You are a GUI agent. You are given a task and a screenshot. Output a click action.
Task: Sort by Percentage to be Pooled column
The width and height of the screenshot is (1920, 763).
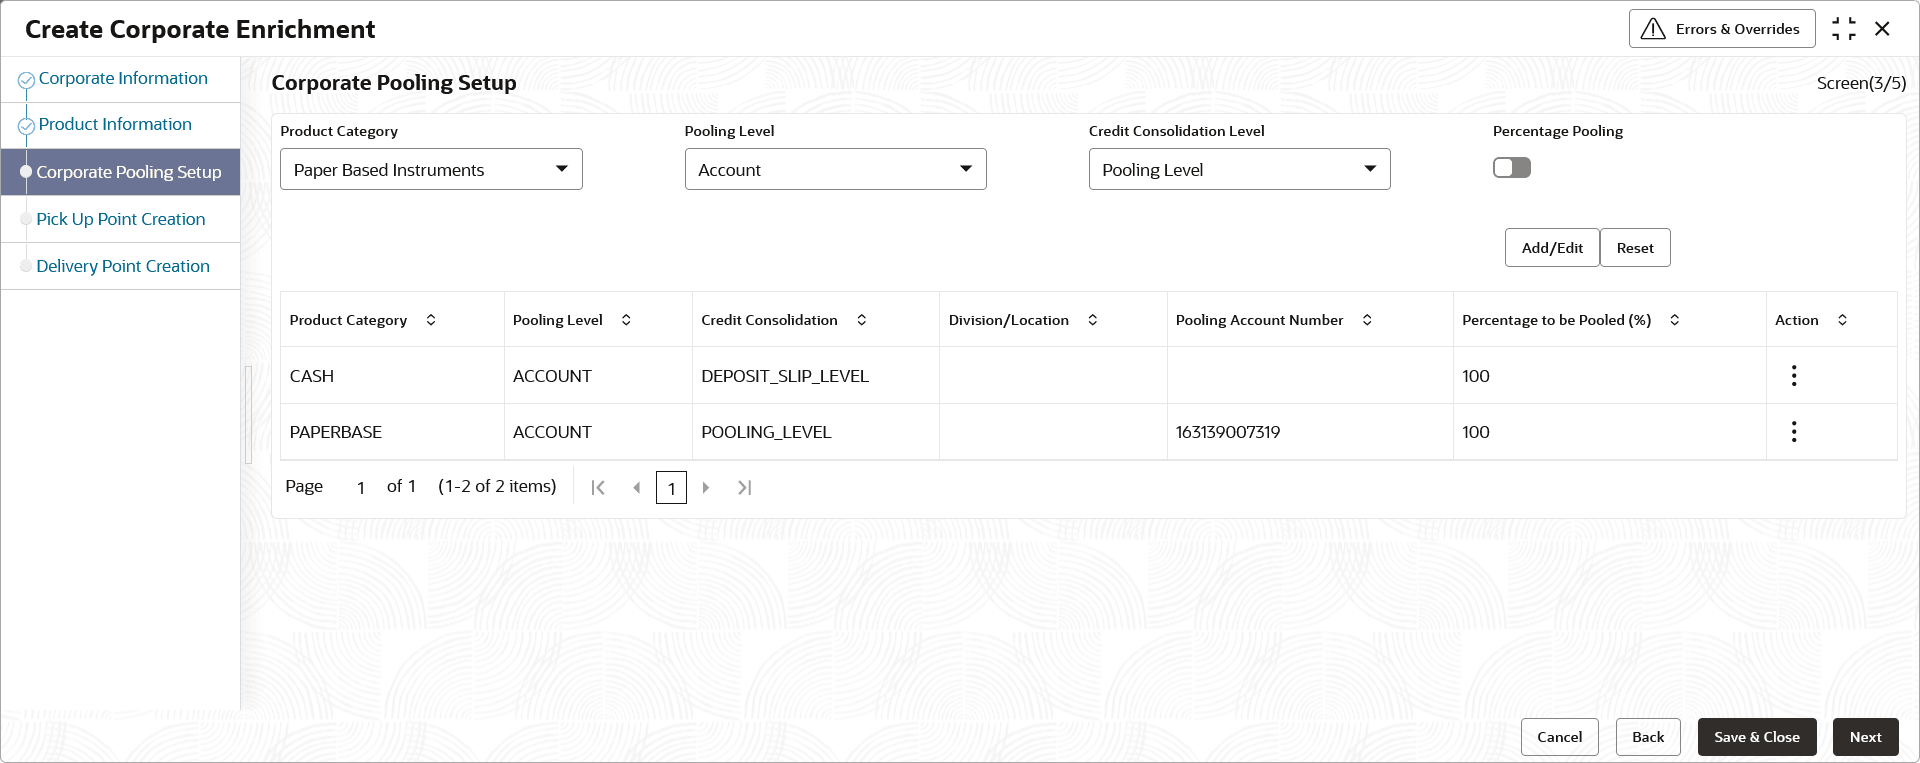pos(1674,320)
